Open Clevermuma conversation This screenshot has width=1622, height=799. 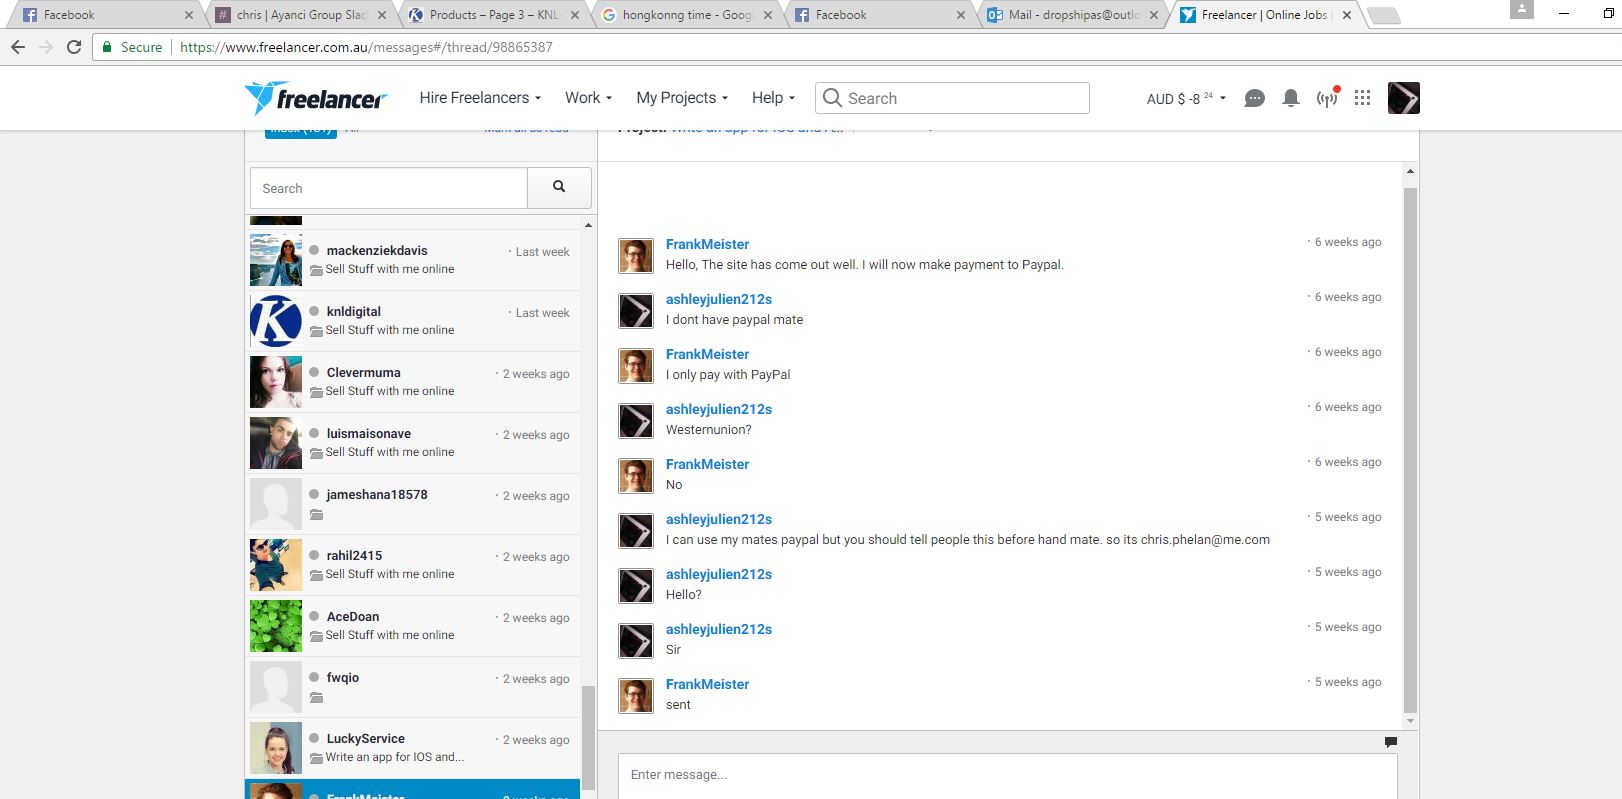pyautogui.click(x=413, y=382)
